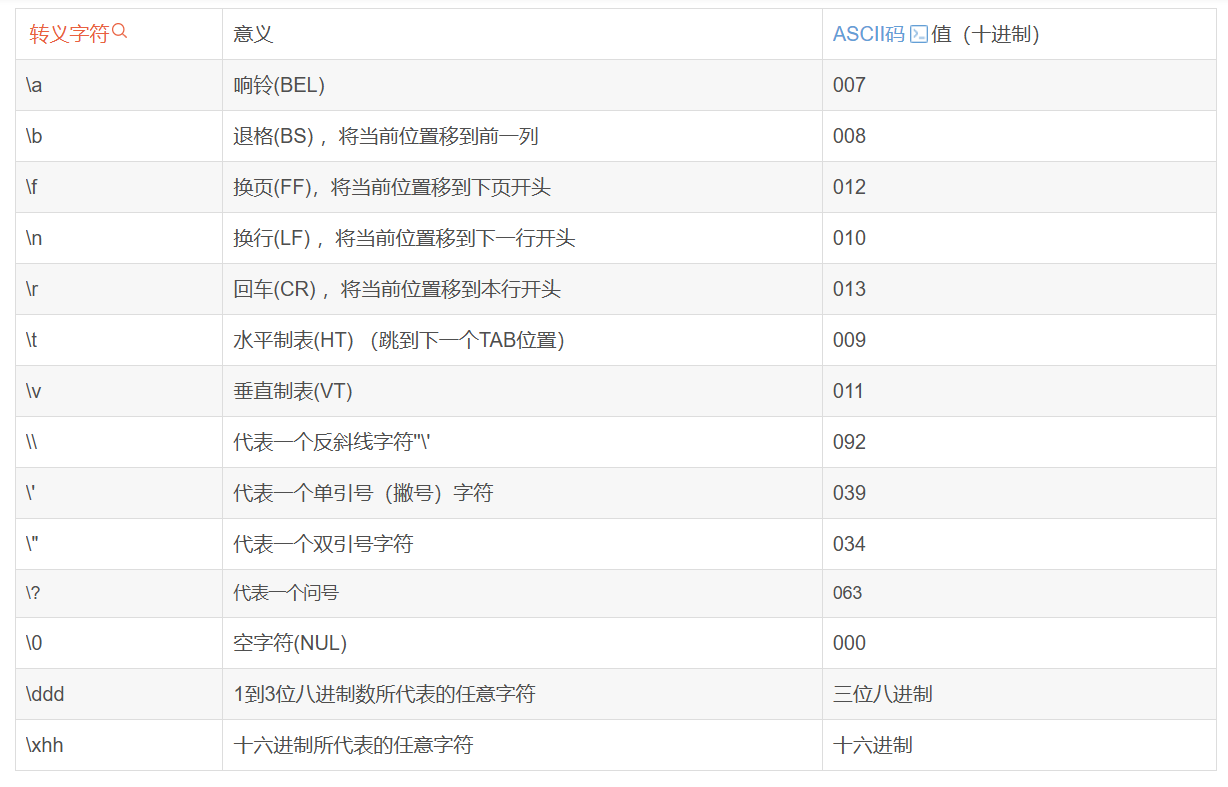
Task: Click the 回车(CR) description cell
Action: (x=522, y=289)
